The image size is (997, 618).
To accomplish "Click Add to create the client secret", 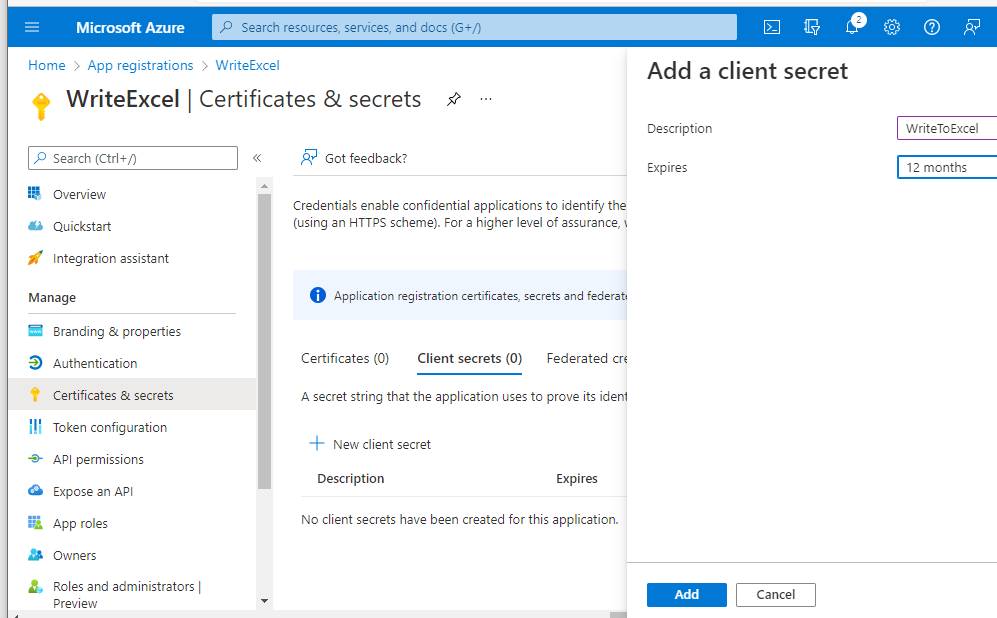I will point(687,594).
